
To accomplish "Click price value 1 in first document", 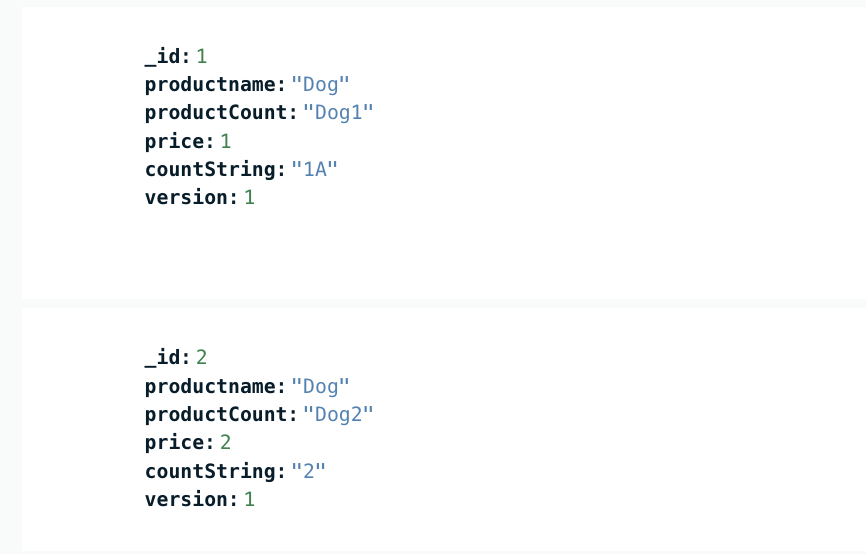I will (x=226, y=141).
